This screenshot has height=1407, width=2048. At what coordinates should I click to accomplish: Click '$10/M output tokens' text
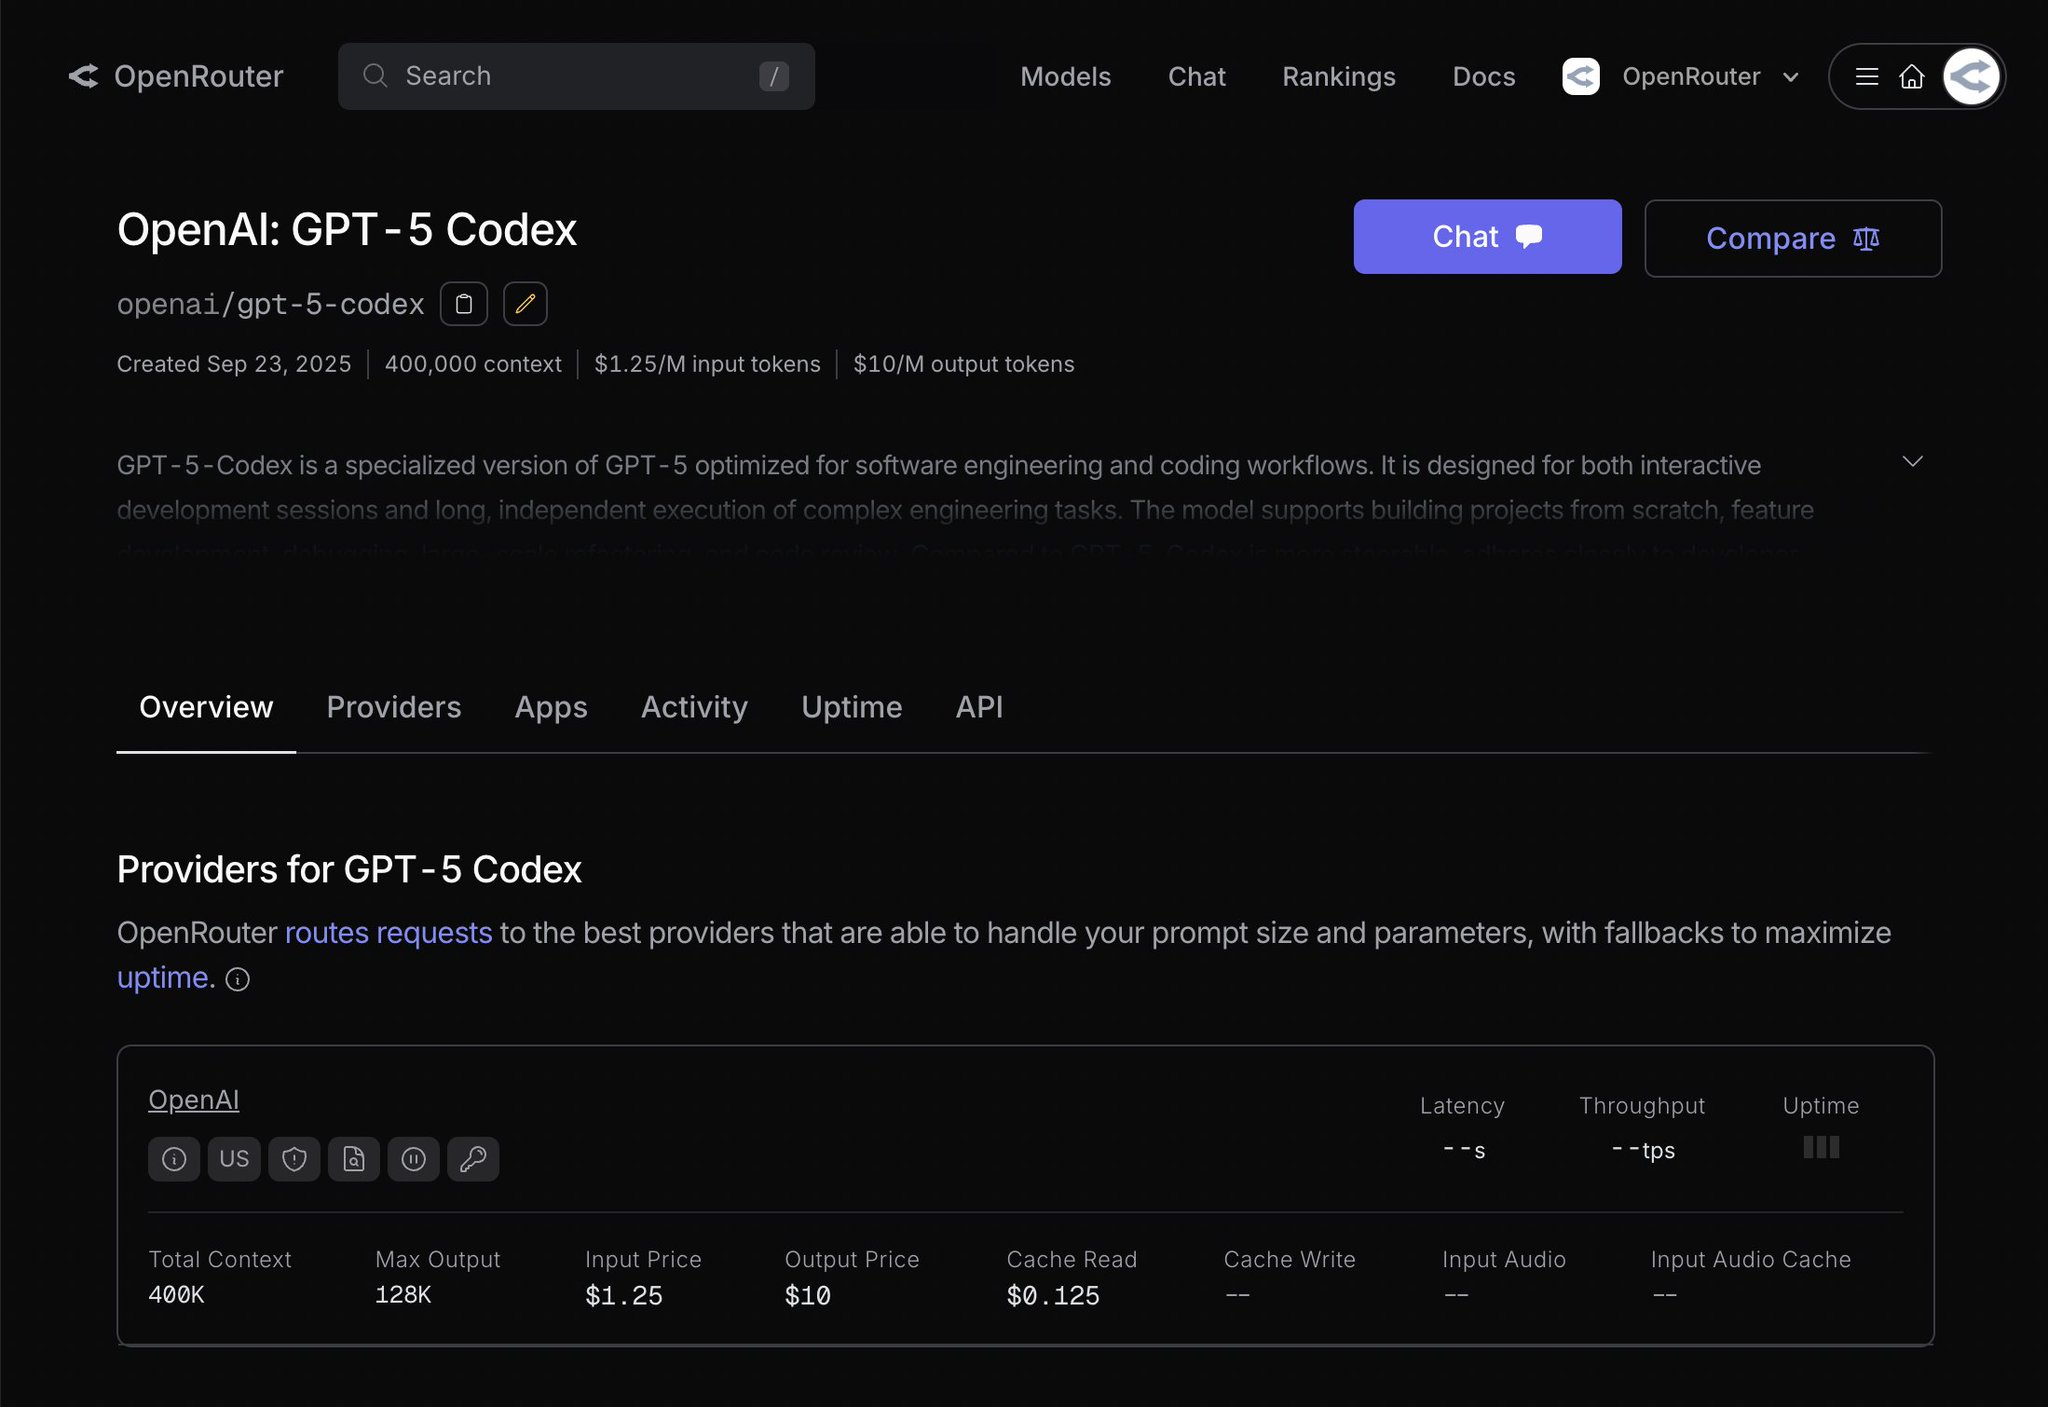[964, 364]
